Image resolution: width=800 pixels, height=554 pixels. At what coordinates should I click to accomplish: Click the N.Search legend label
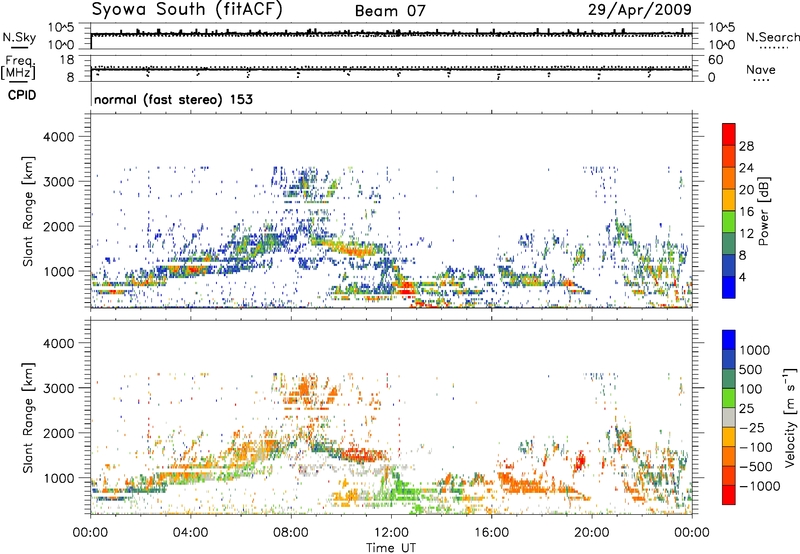click(x=773, y=37)
